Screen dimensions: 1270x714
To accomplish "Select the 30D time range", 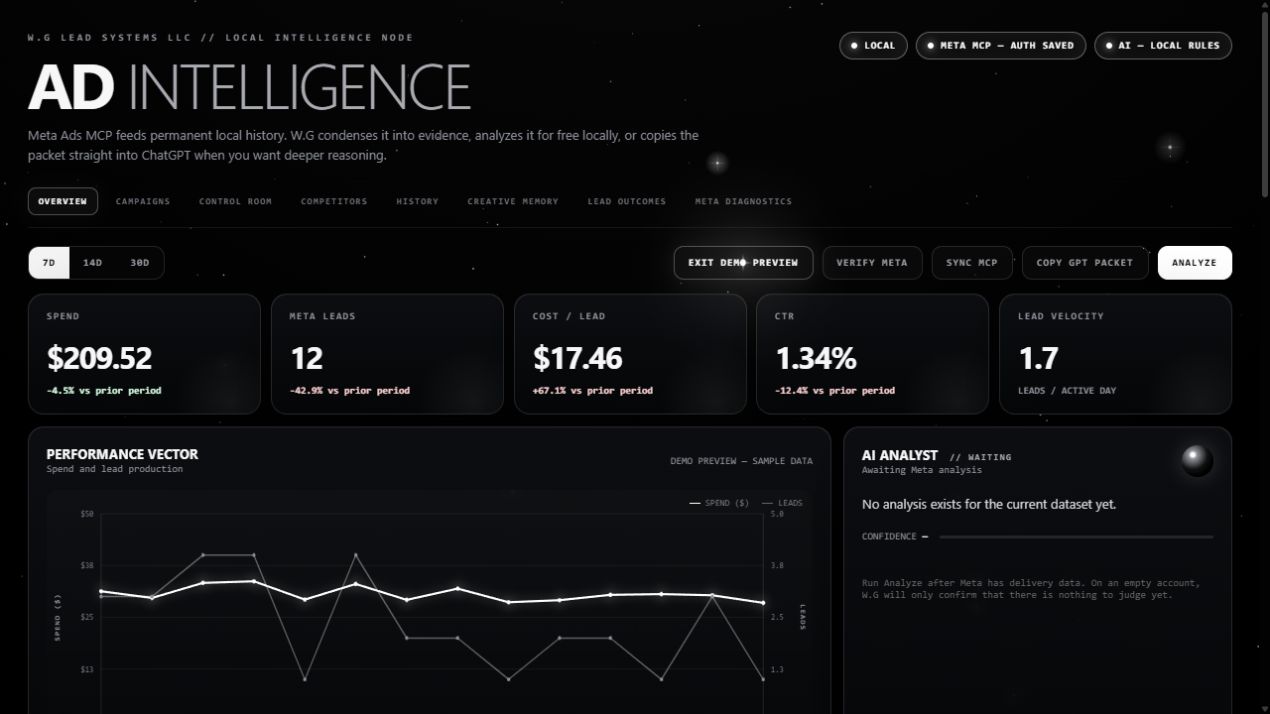I will (139, 263).
